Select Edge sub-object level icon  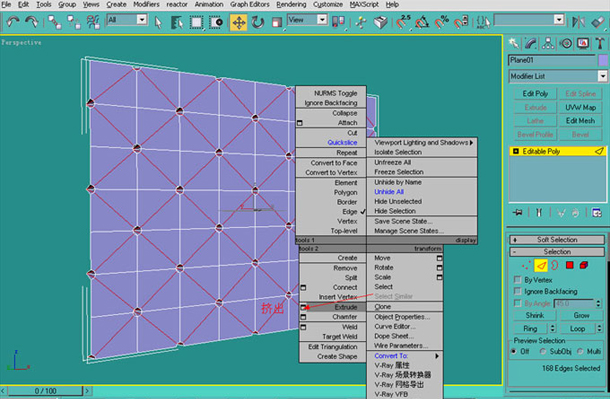pyautogui.click(x=541, y=266)
